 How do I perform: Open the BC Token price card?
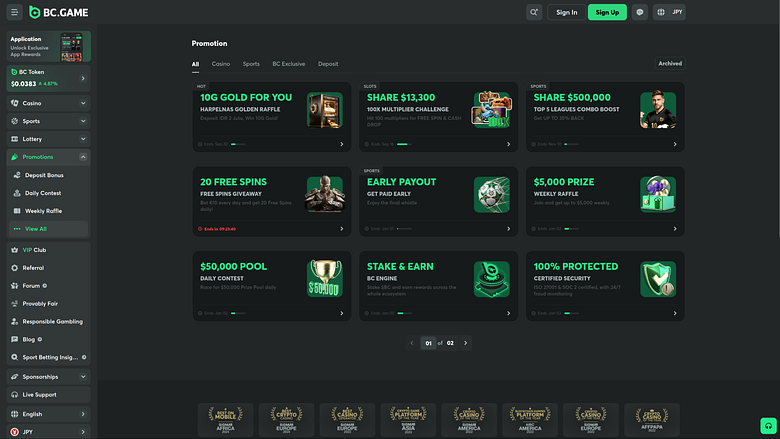[x=48, y=78]
